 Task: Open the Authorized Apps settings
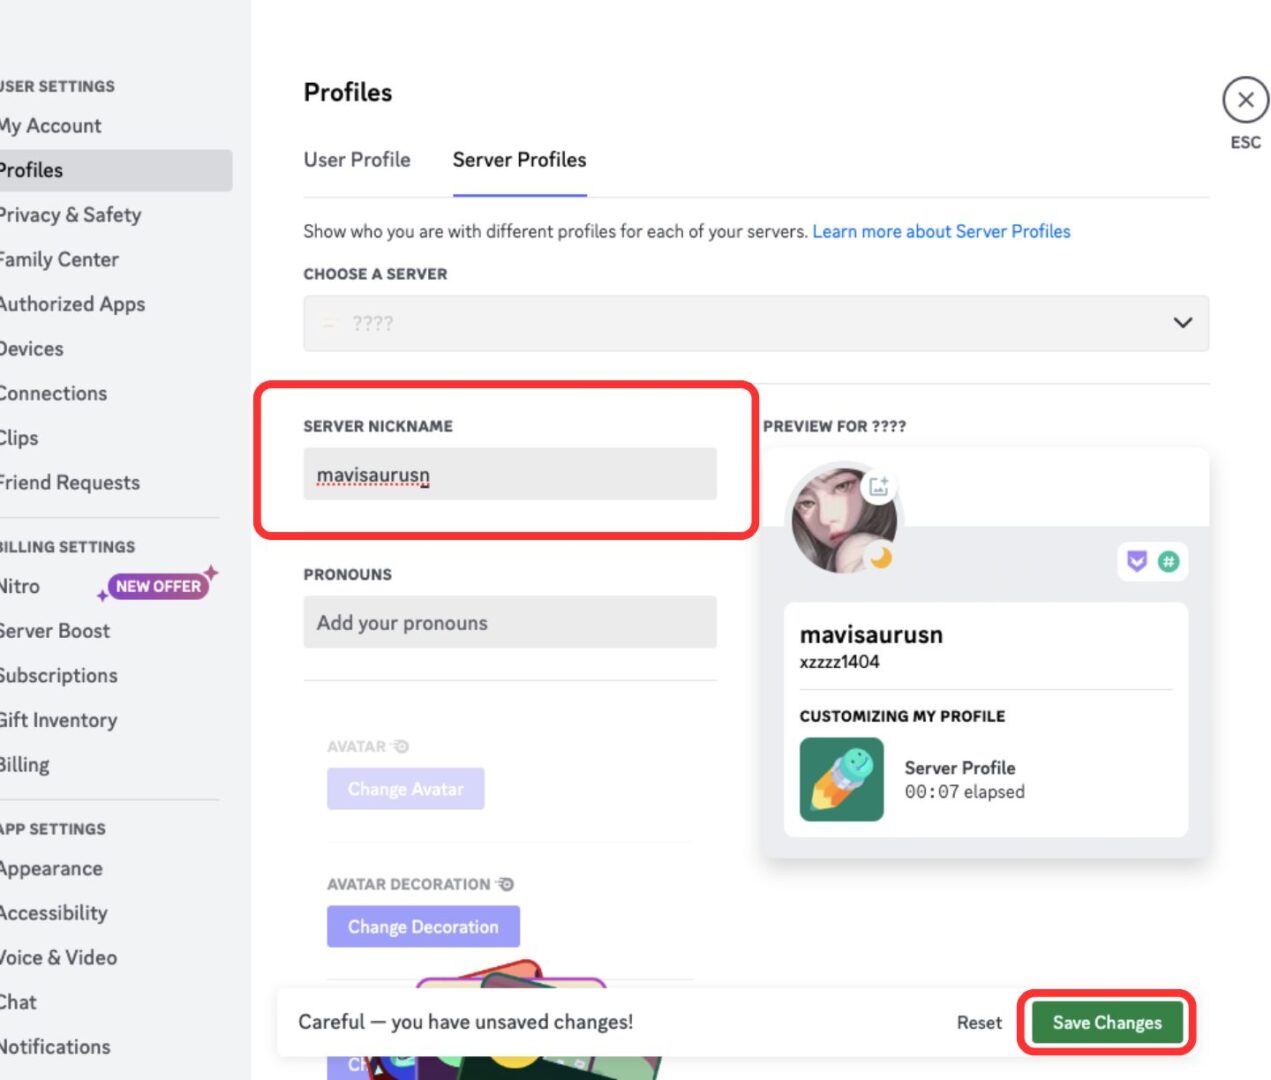point(72,304)
